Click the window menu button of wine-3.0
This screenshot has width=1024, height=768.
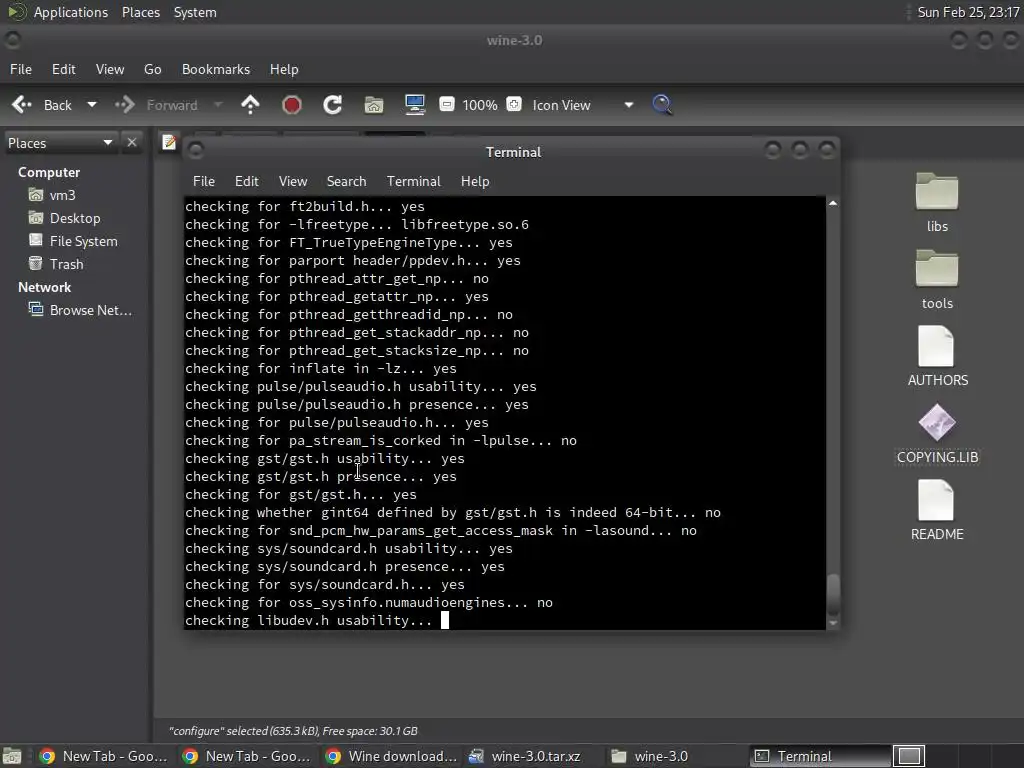[x=12, y=40]
